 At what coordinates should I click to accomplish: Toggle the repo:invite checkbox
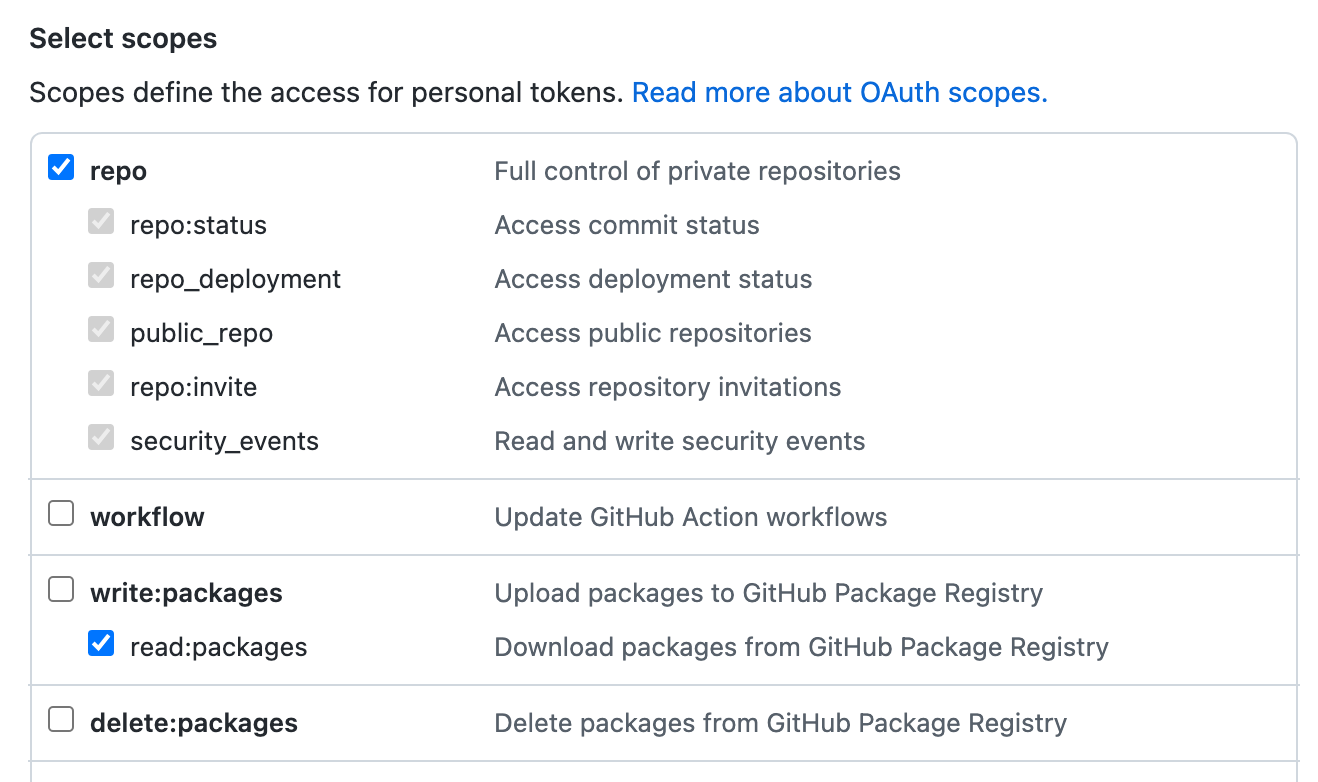100,383
